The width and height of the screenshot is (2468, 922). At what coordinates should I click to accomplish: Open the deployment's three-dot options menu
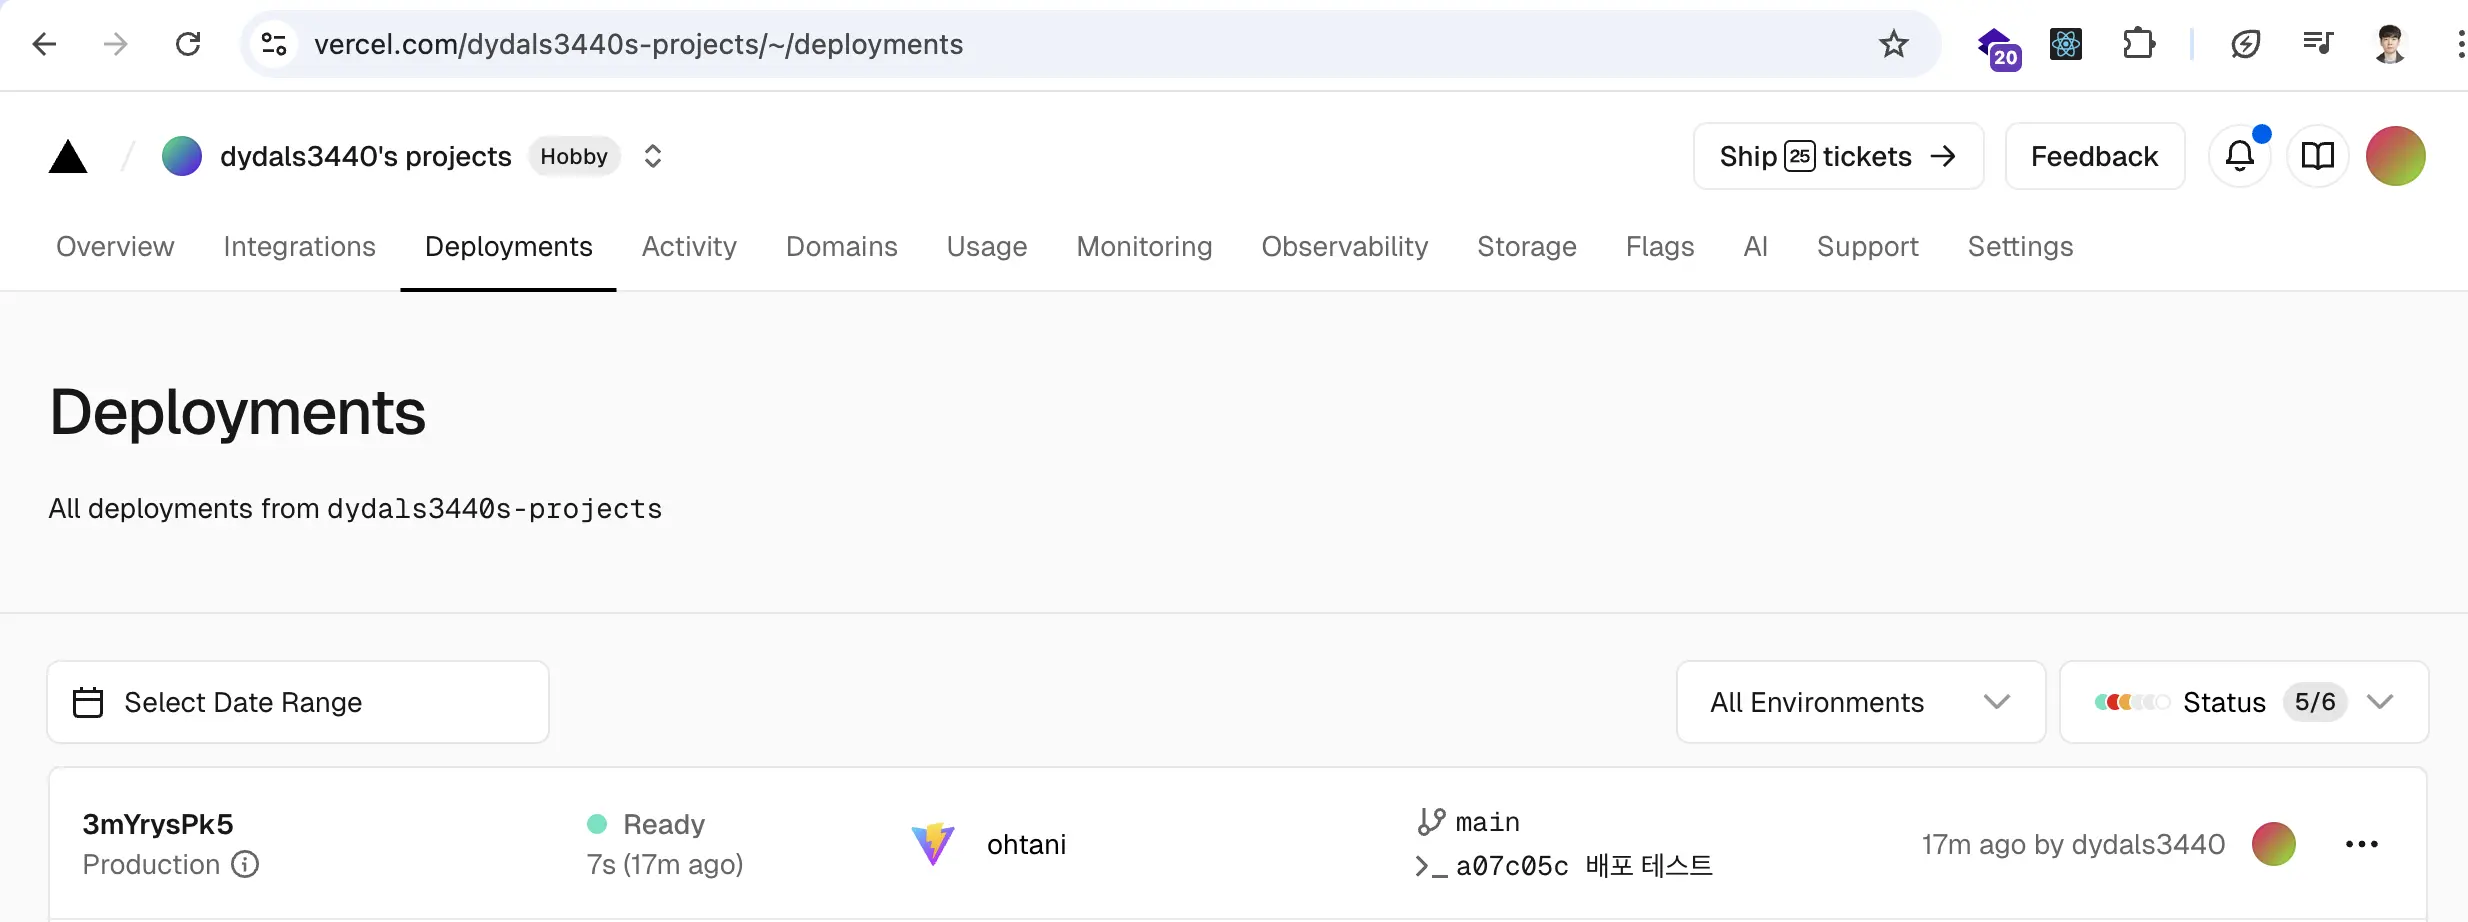coord(2363,843)
